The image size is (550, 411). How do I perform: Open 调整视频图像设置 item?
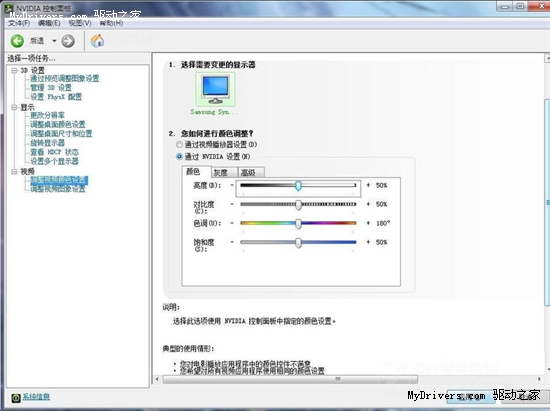[x=58, y=189]
